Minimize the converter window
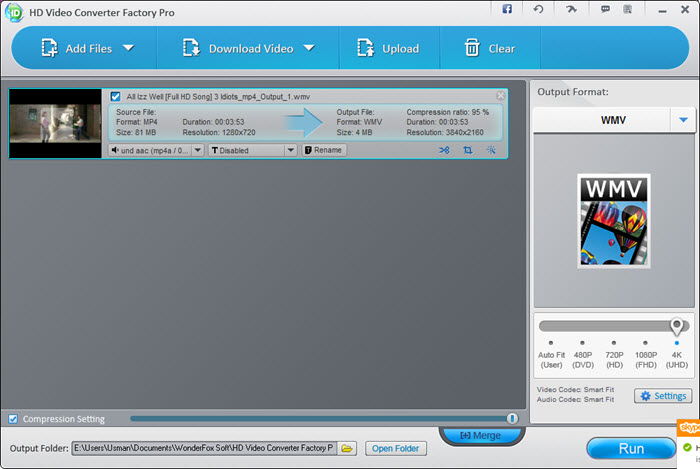700x469 pixels. (662, 10)
